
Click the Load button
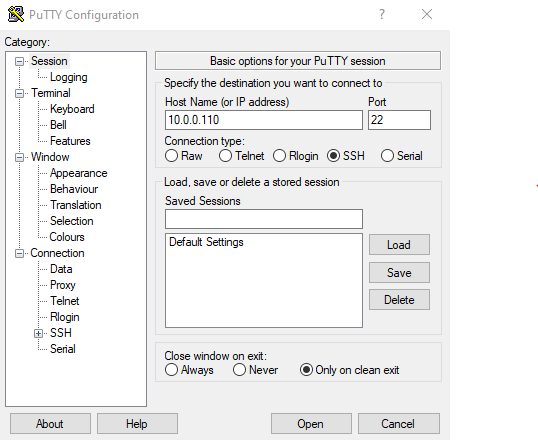click(399, 245)
